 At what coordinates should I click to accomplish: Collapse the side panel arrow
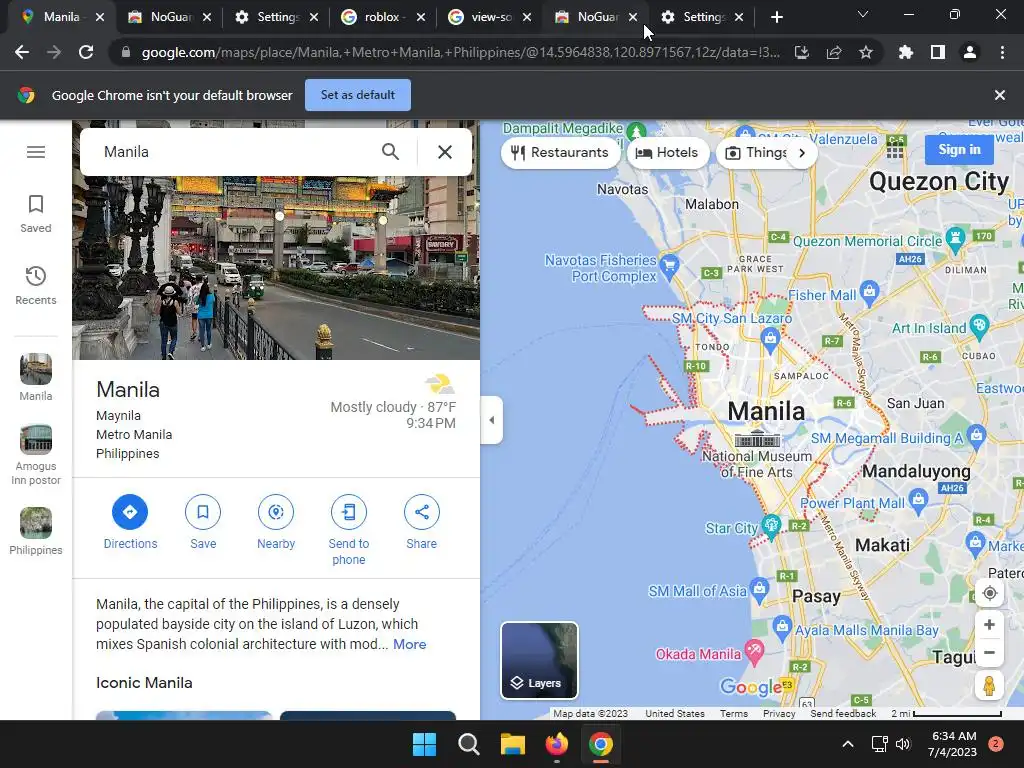point(492,420)
